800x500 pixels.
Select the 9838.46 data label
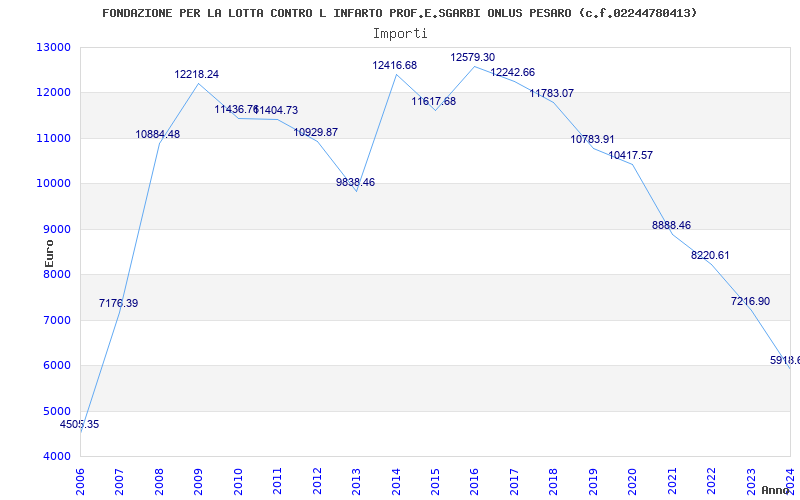tap(355, 183)
